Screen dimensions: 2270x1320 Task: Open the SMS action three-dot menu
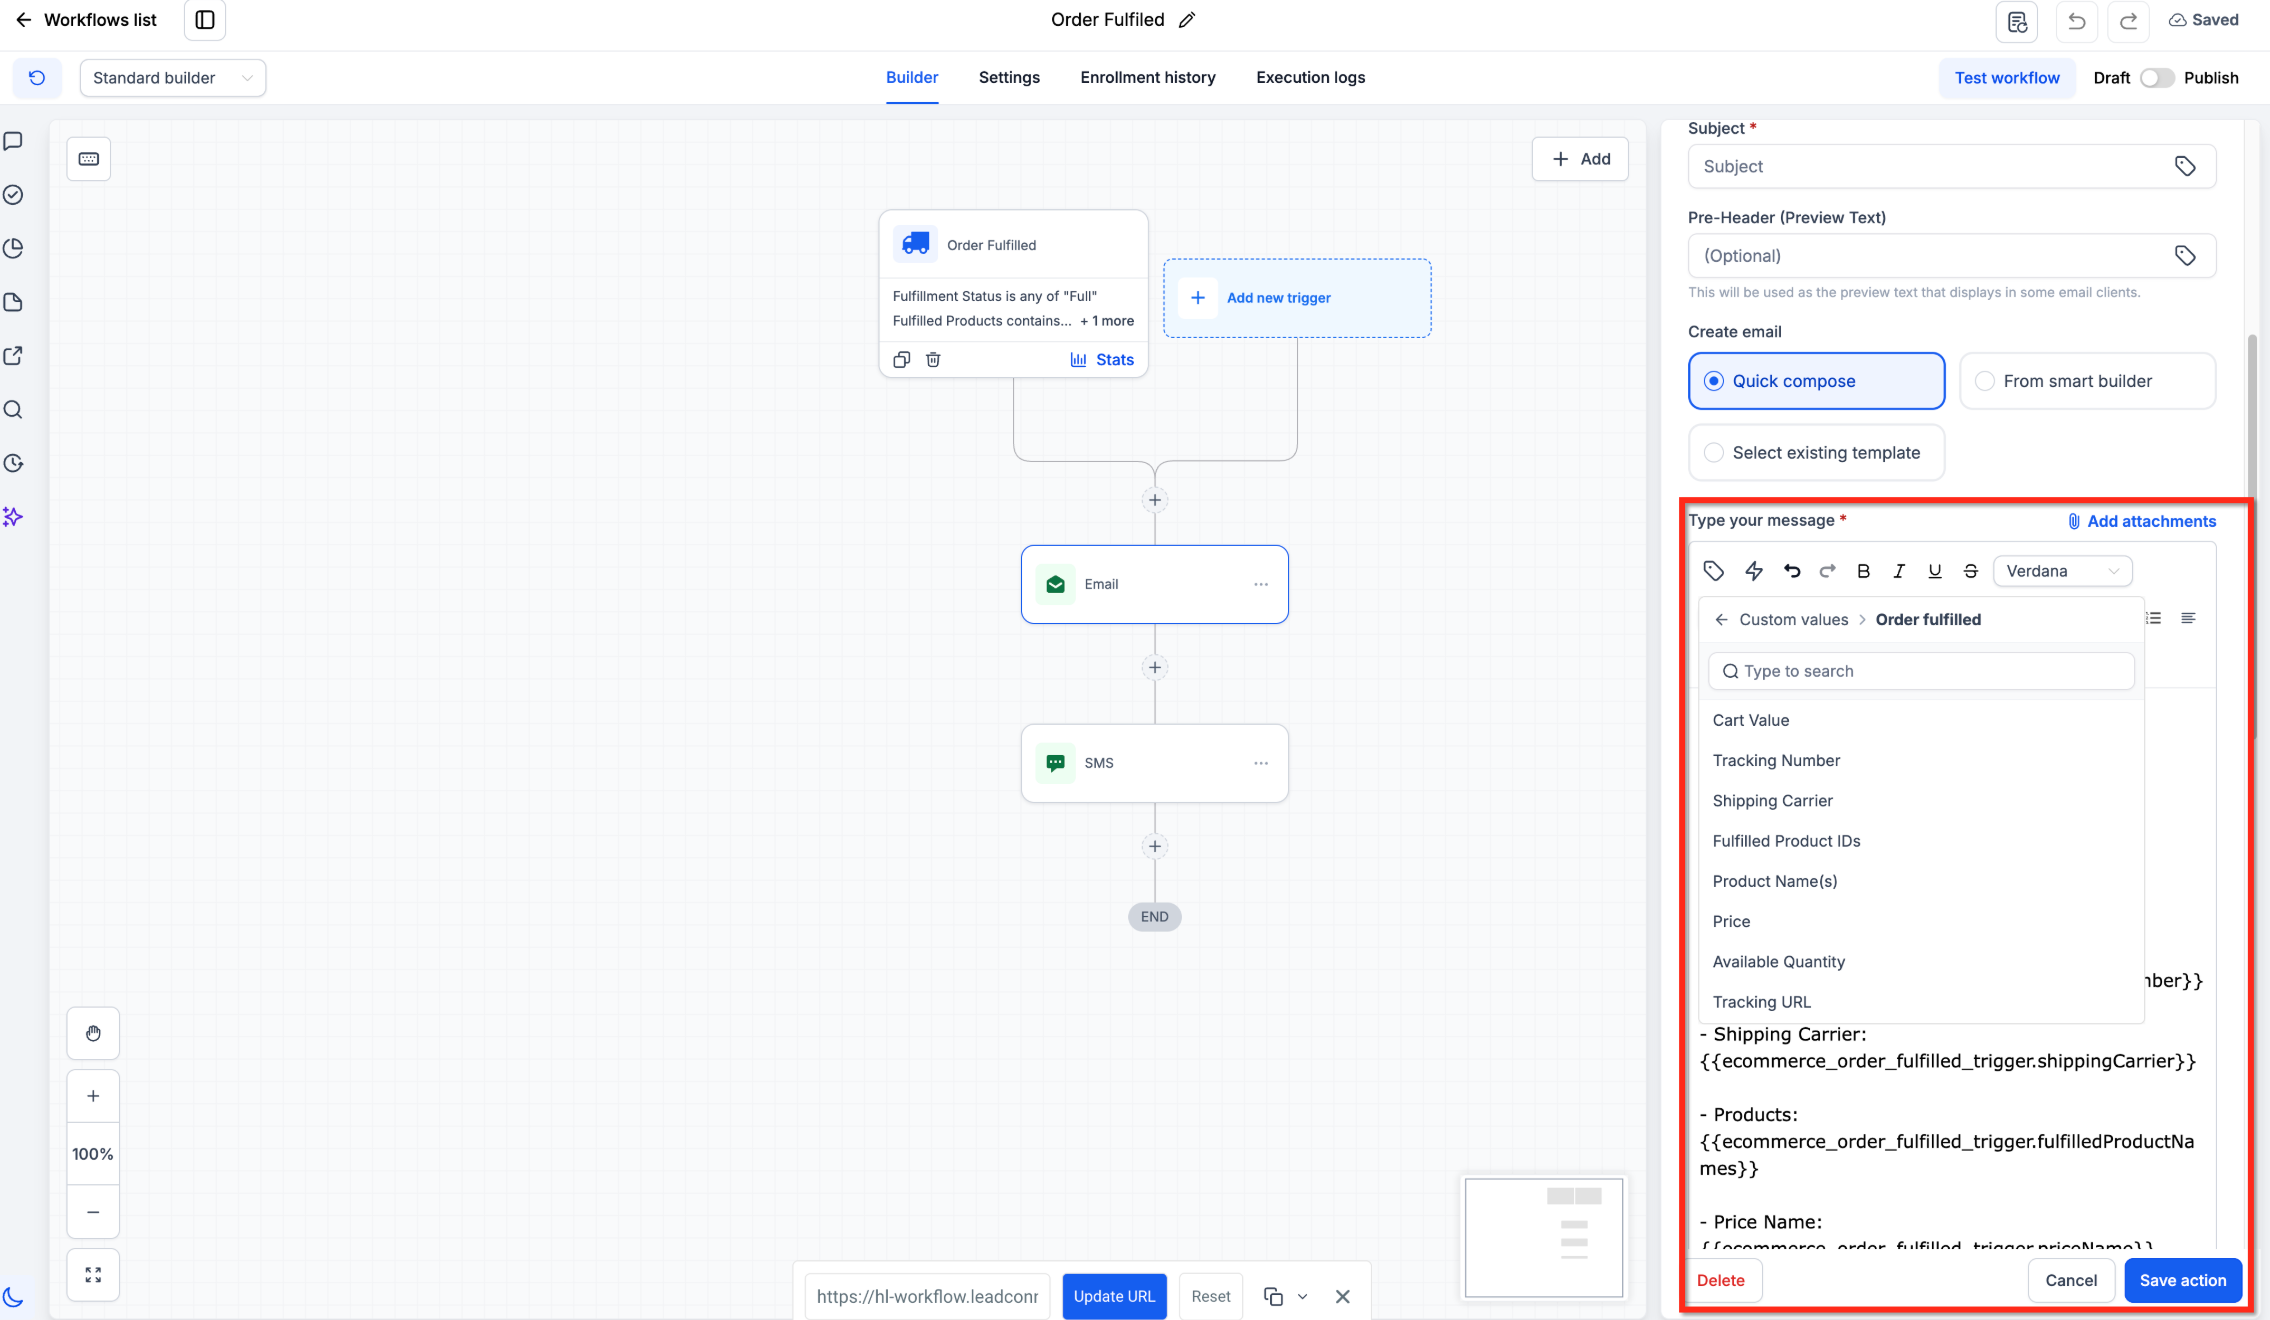pyautogui.click(x=1261, y=763)
